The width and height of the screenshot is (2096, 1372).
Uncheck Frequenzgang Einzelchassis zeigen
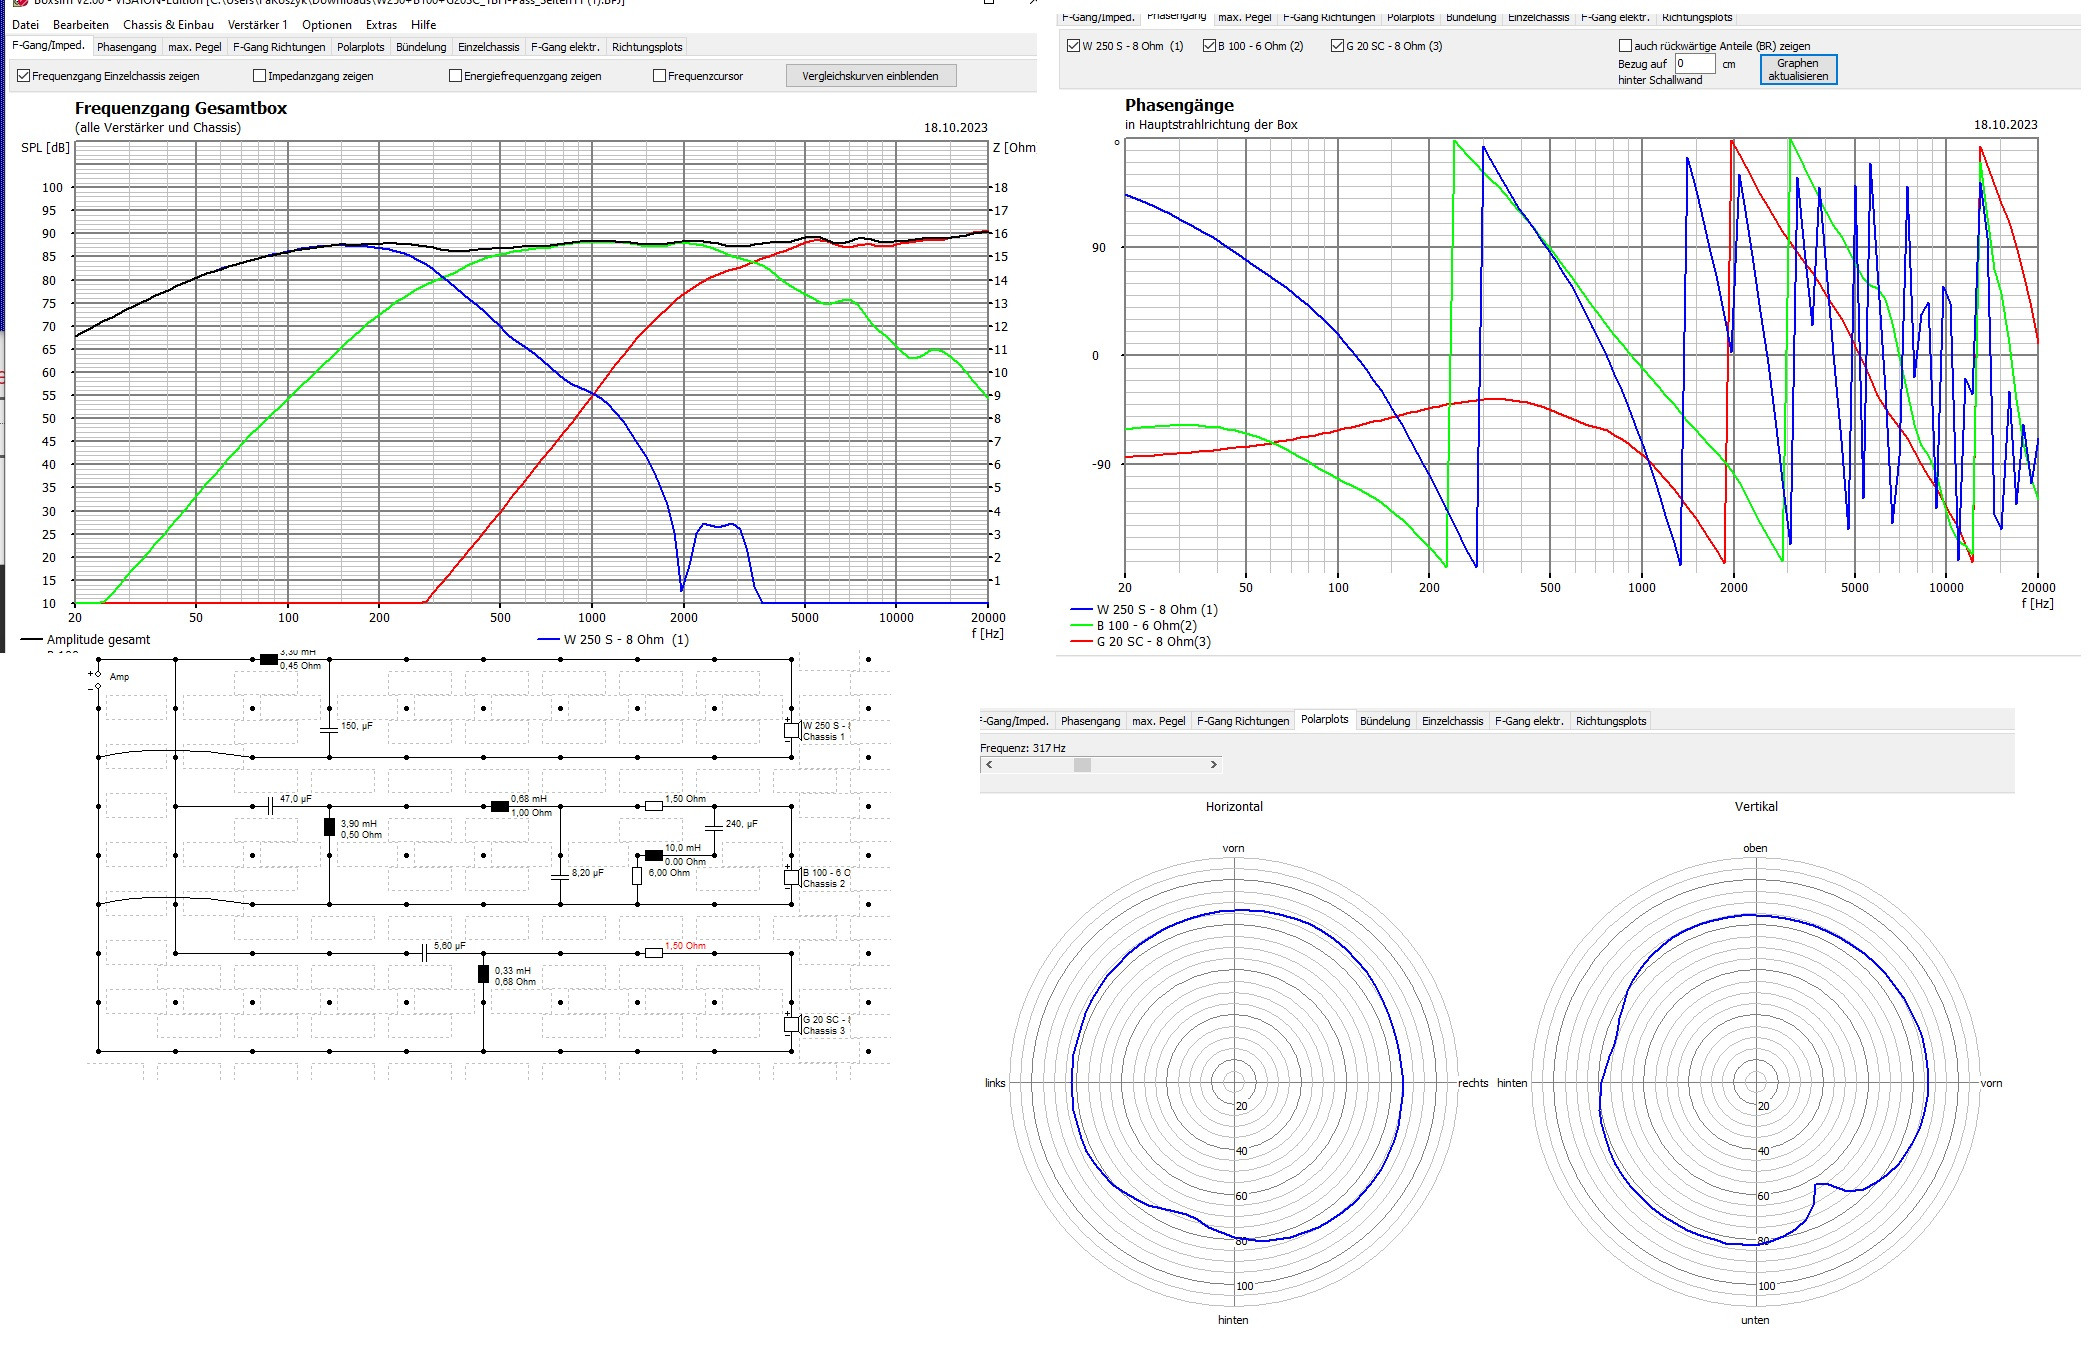coord(24,76)
